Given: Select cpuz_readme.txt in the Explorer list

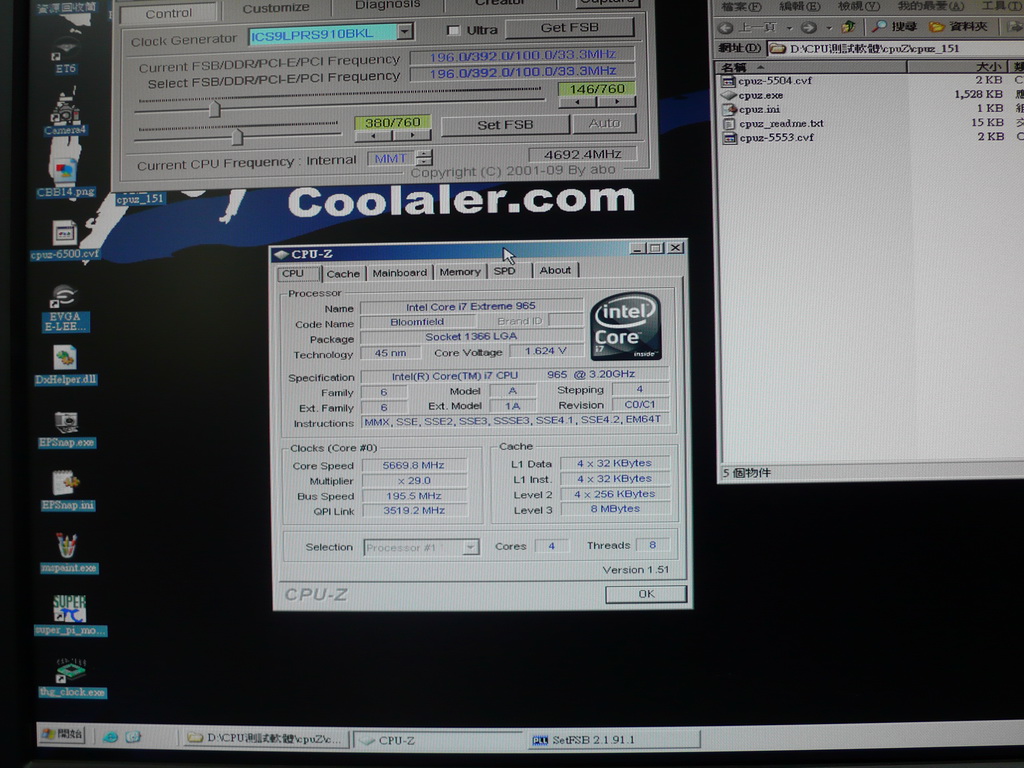Looking at the screenshot, I should click(x=773, y=123).
